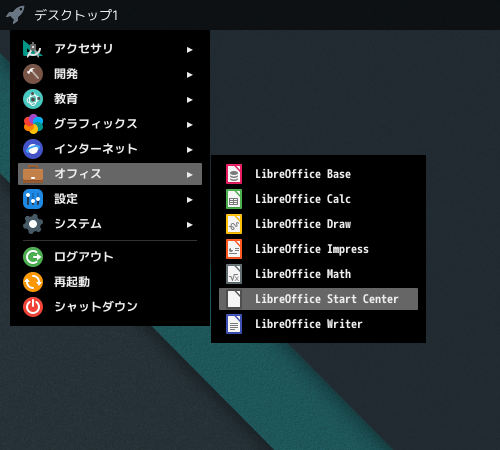Click the colorful グラフィックス icon
The image size is (500, 450).
click(33, 124)
